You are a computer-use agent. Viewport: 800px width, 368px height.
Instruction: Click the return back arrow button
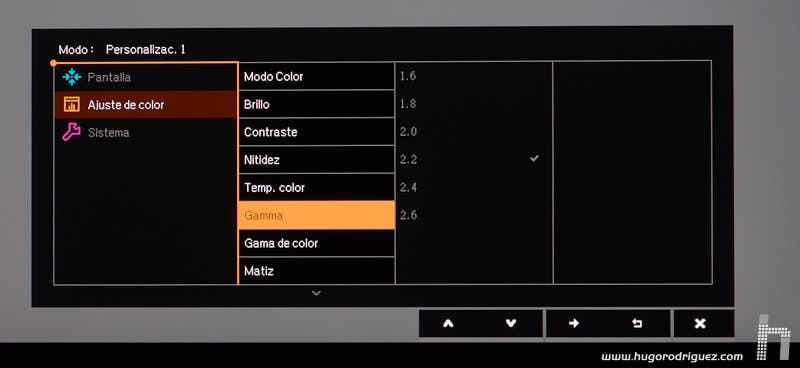click(637, 324)
